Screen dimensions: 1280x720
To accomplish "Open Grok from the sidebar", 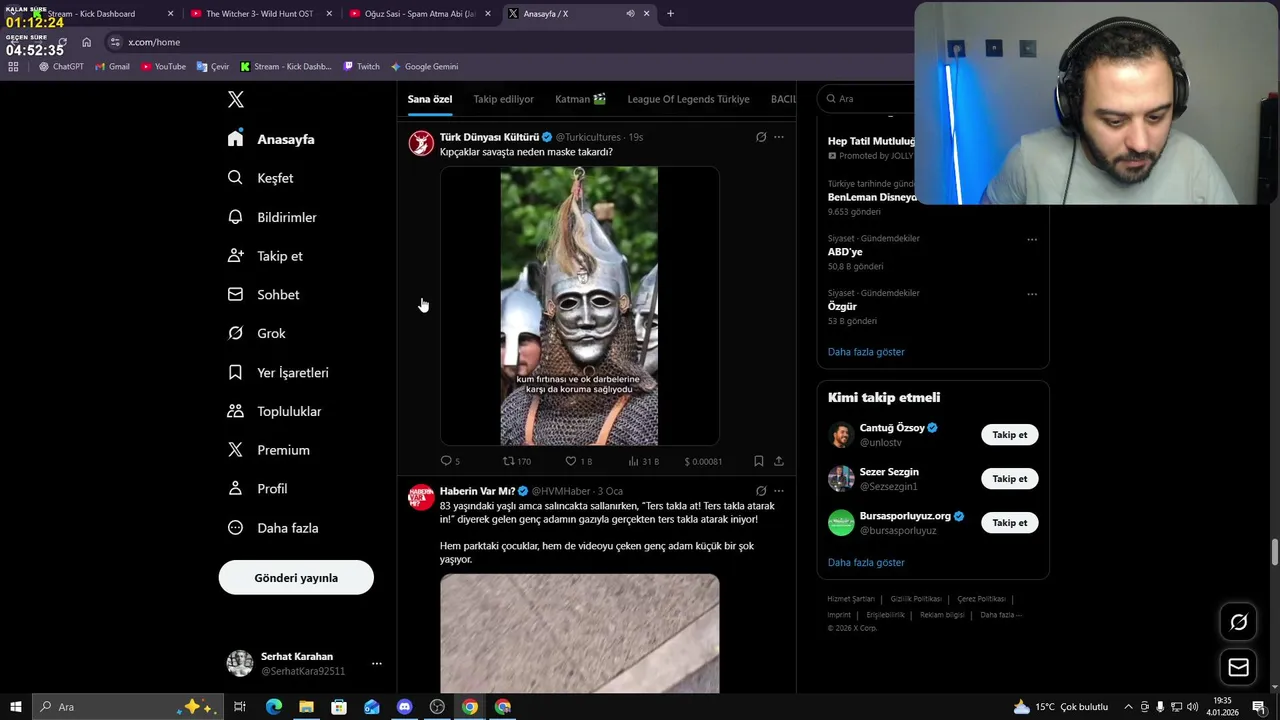I will coord(256,333).
